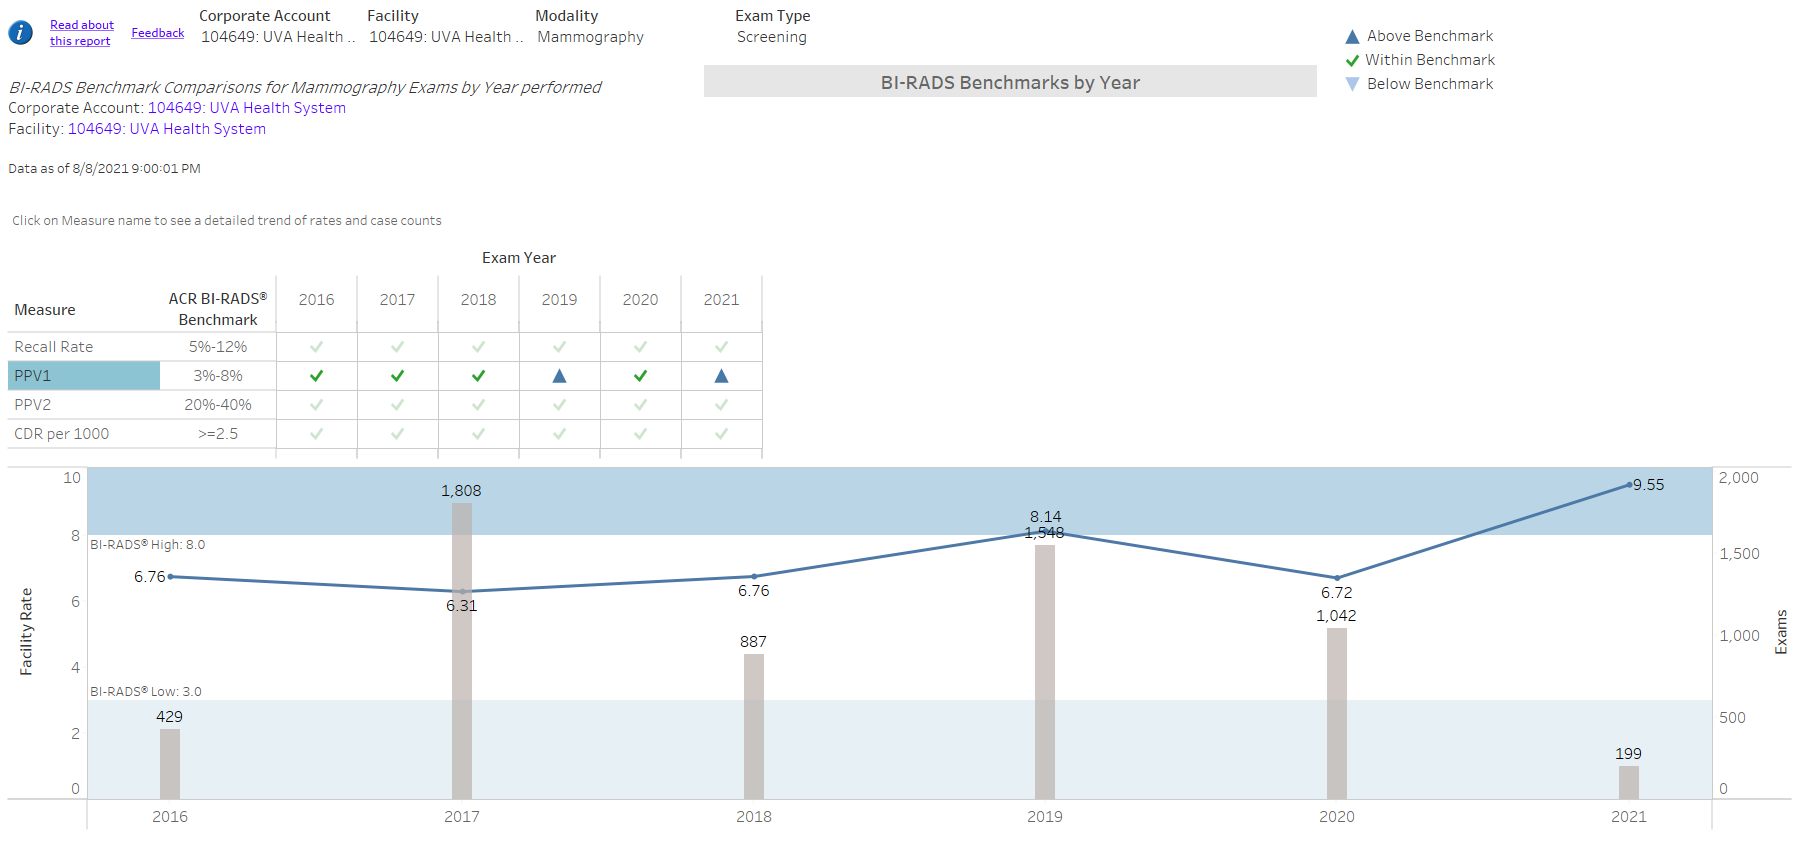1800x850 pixels.
Task: Click the 2017 exams bar labeled 1,808
Action: pos(462,650)
